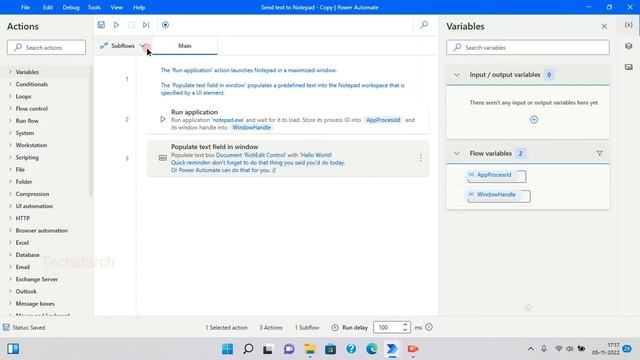Increase Run delay with up arrow
This screenshot has width=640, height=360.
coord(405,324)
